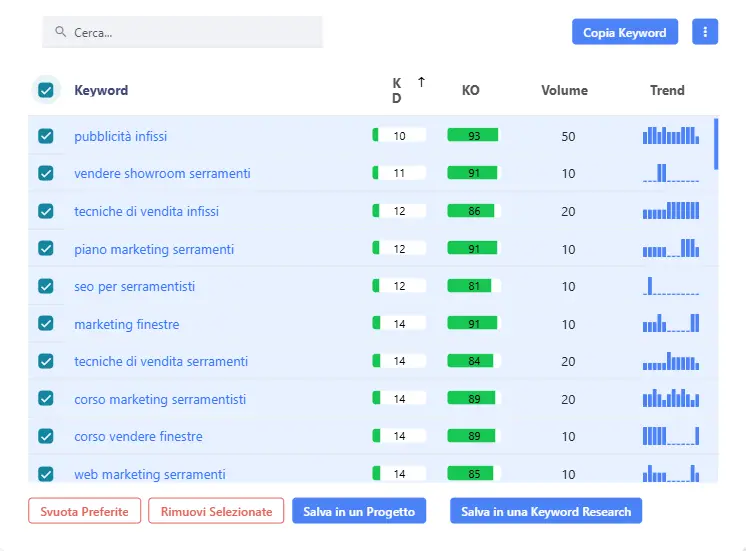This screenshot has height=551, width=746.
Task: Click the trend chart for marketing finestre
Action: click(671, 323)
